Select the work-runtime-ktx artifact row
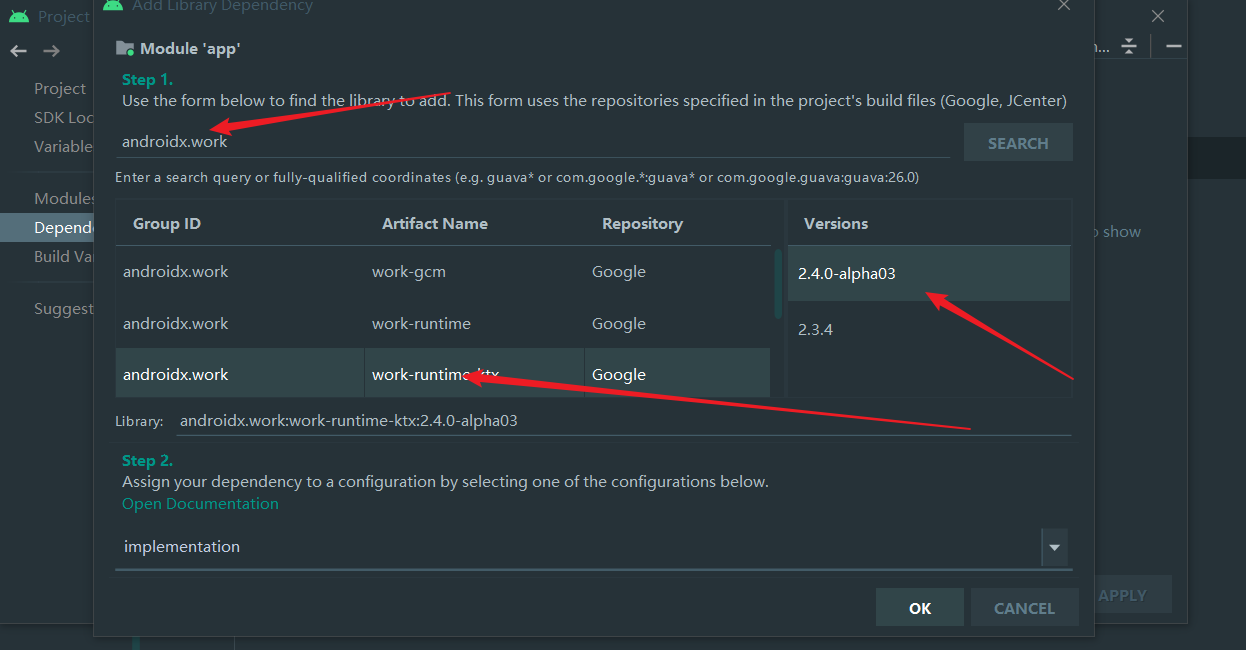This screenshot has height=650, width=1246. pos(443,375)
